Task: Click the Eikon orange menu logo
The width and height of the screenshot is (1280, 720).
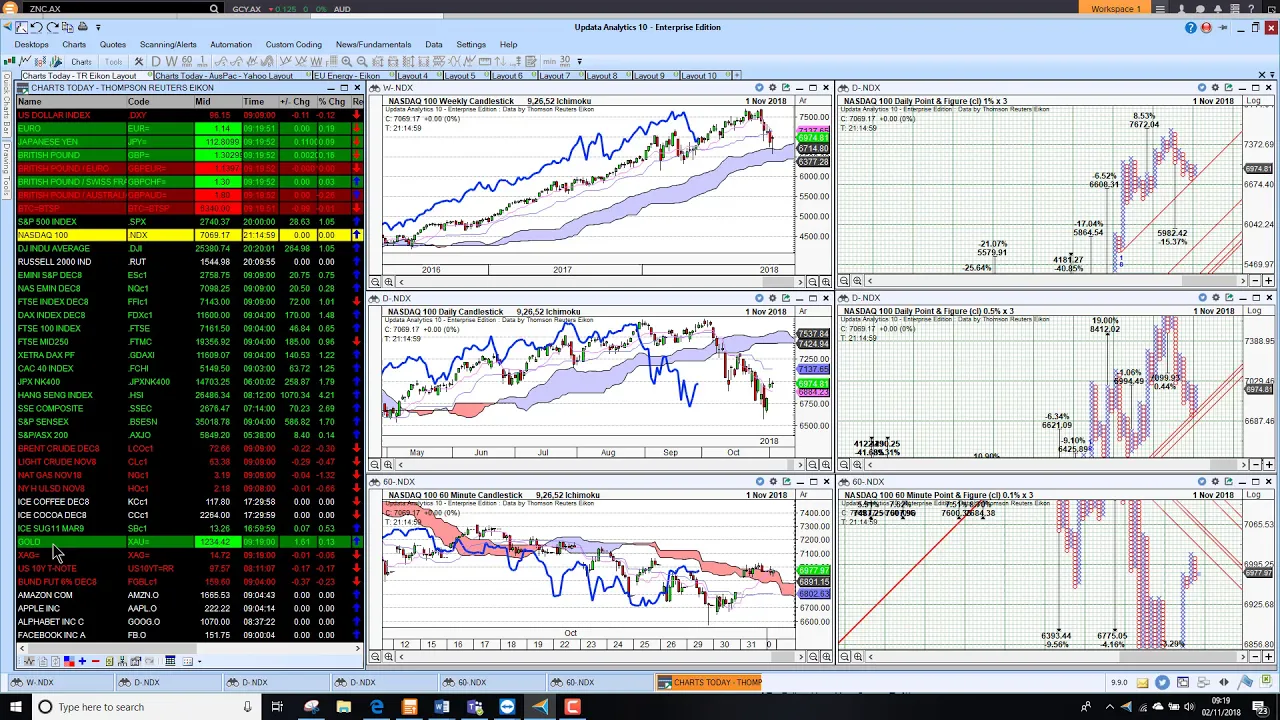Action: click(9, 9)
